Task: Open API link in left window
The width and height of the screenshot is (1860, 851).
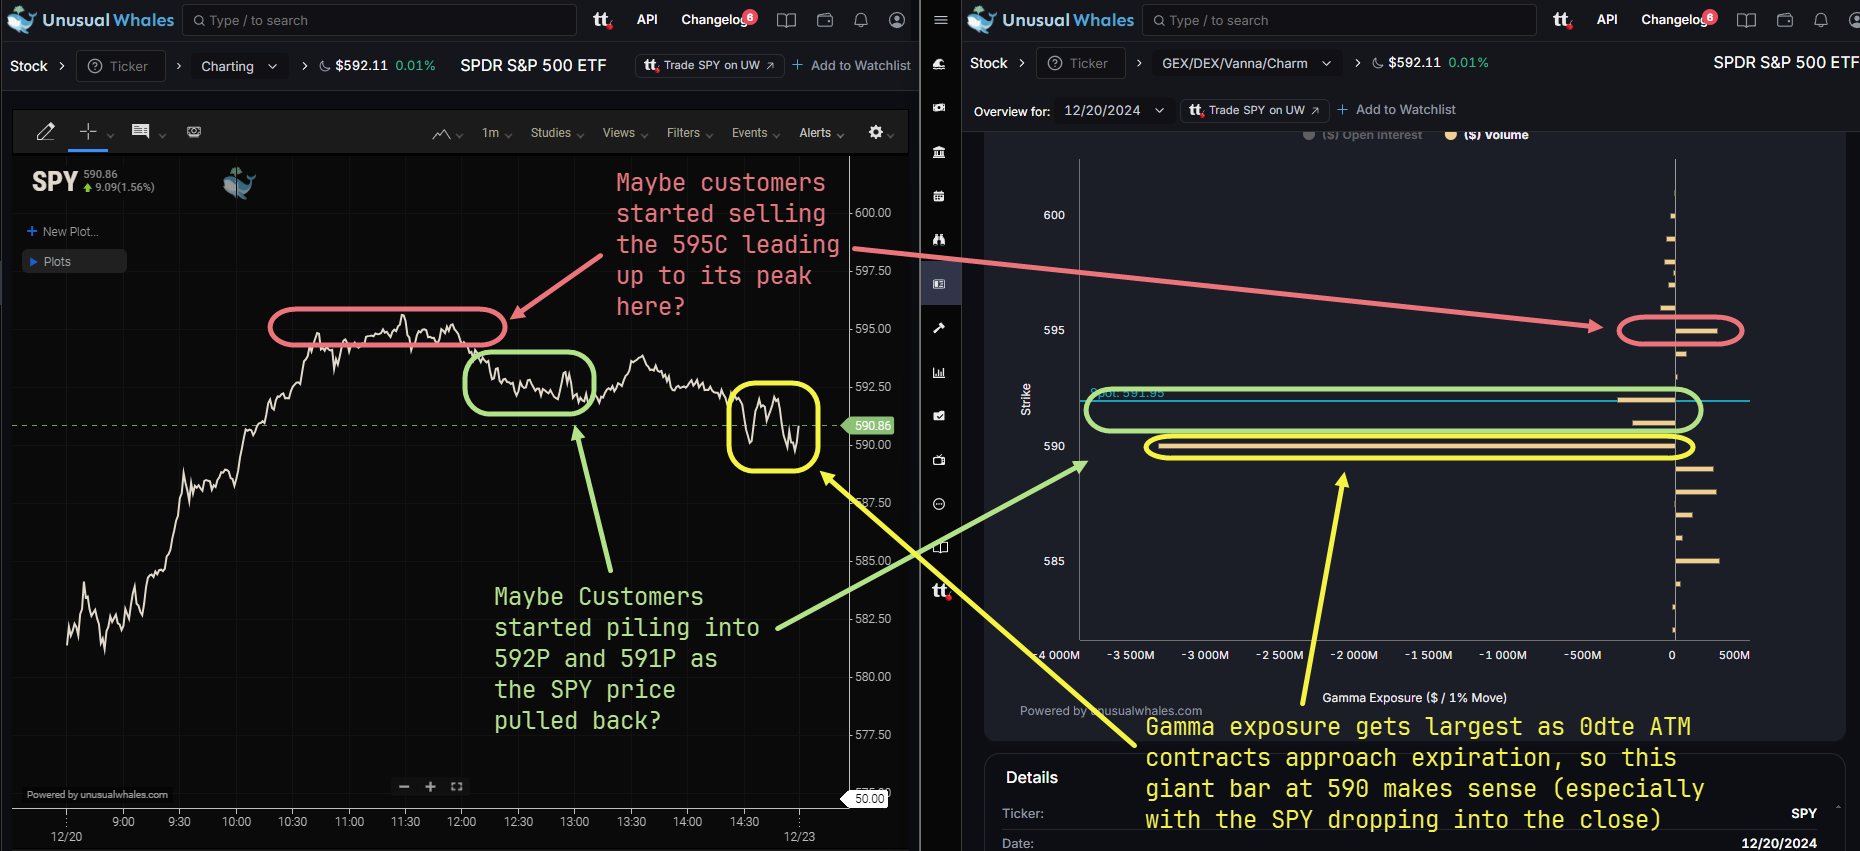Action: tap(647, 19)
